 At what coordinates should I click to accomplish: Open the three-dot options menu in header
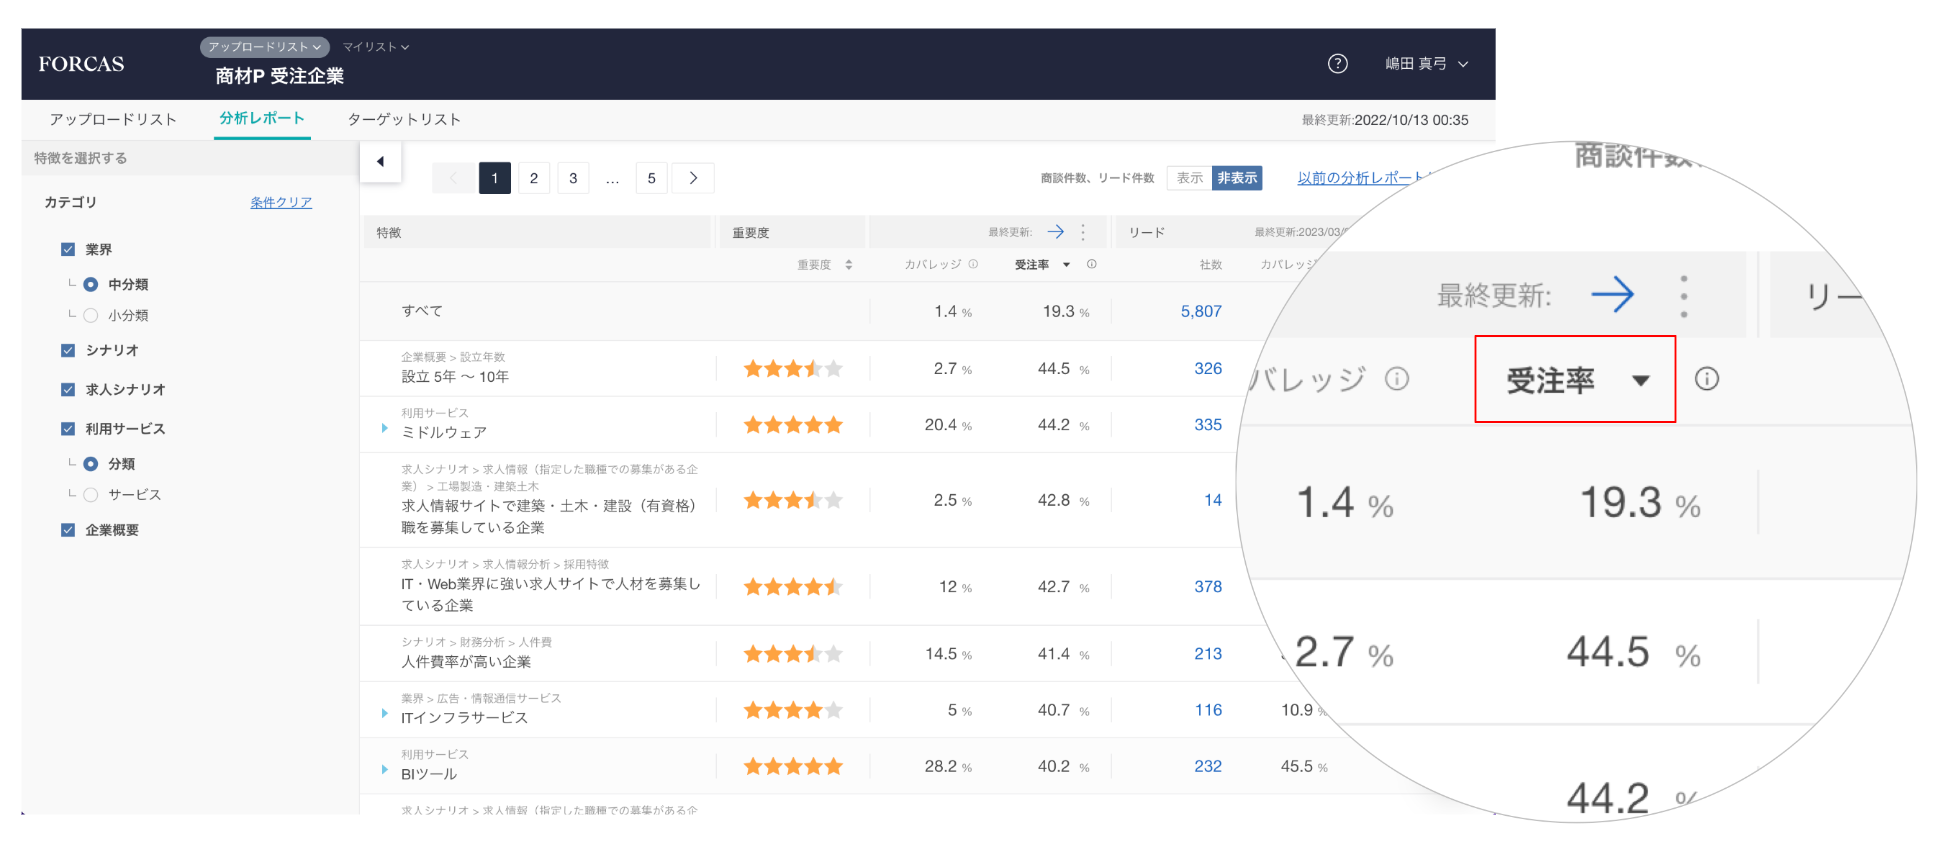(1083, 232)
